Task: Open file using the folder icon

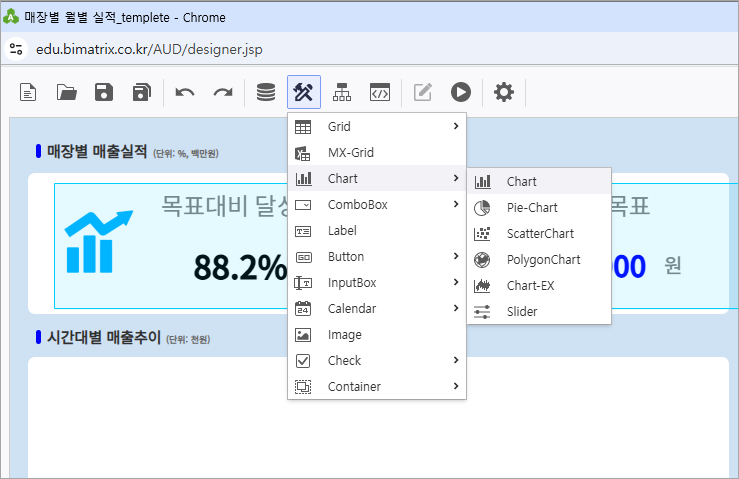Action: tap(67, 93)
